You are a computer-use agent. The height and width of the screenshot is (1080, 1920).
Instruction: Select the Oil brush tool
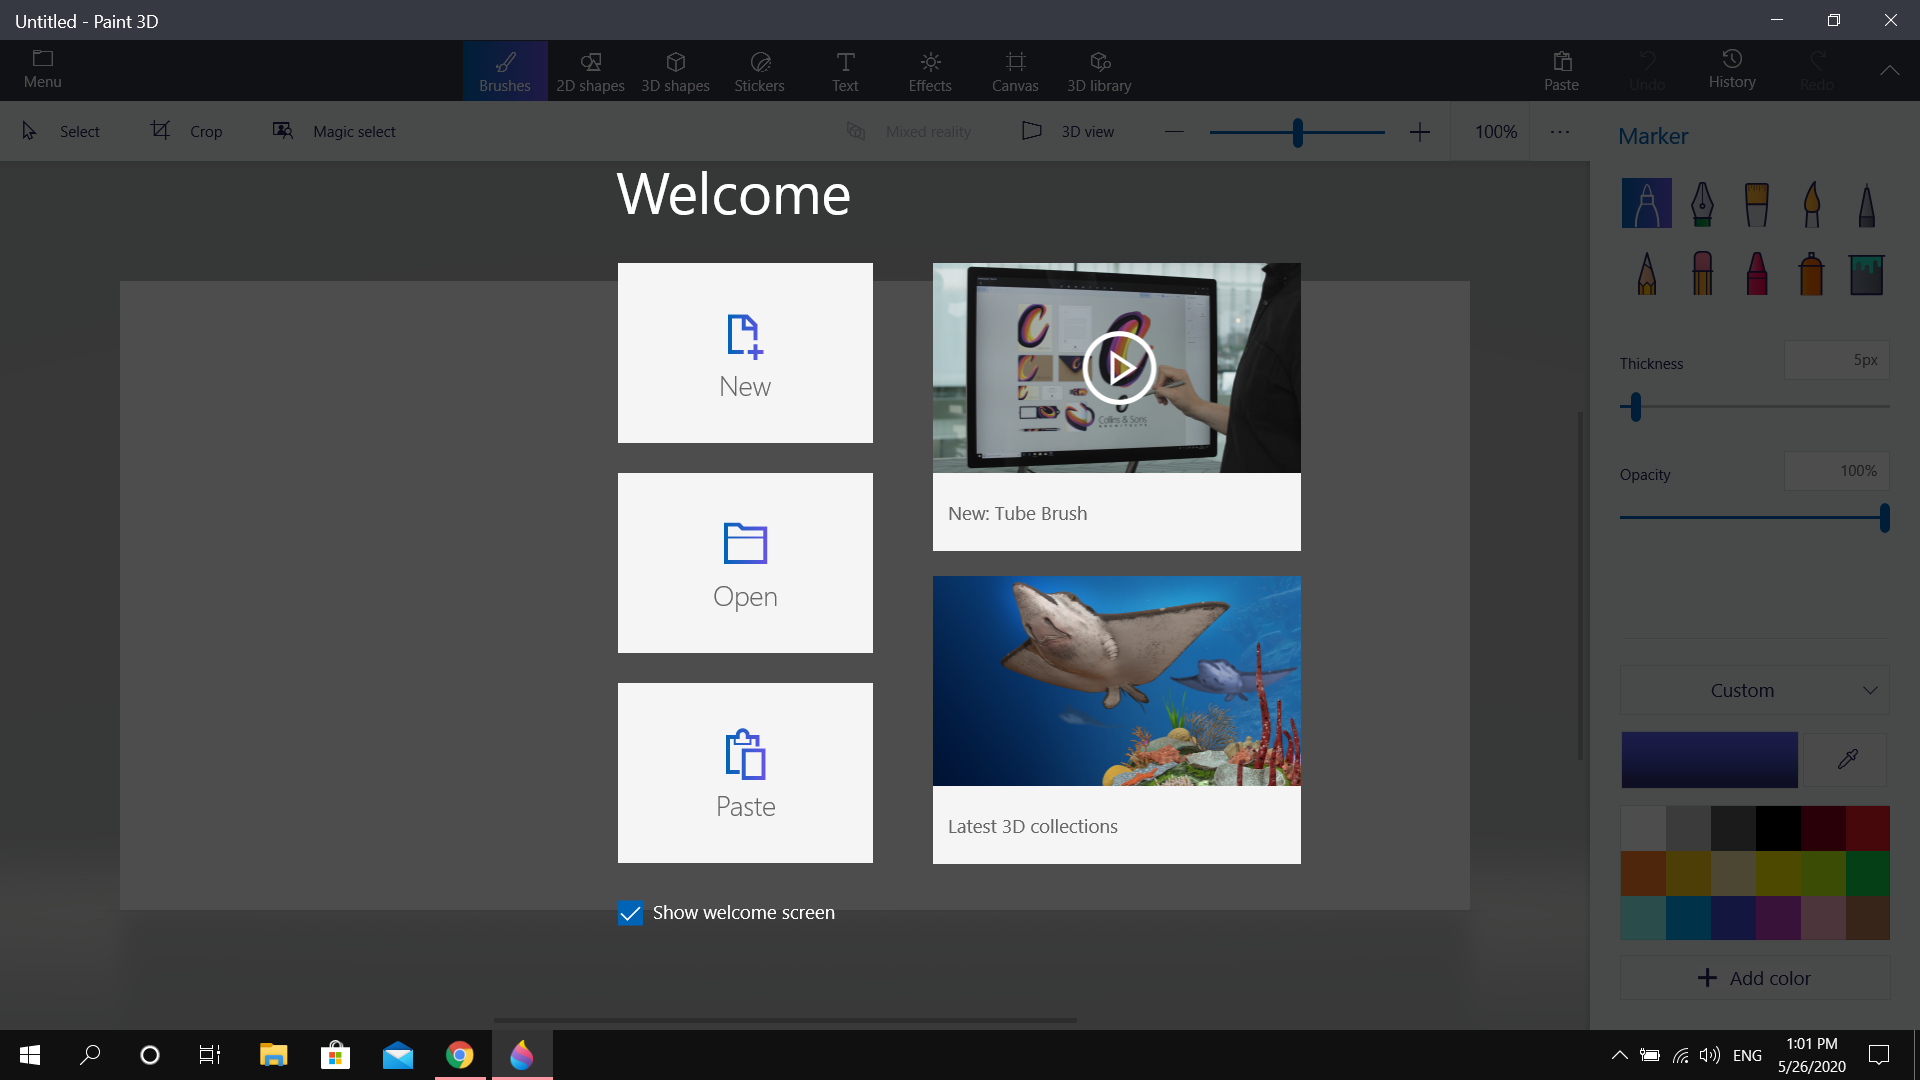(1756, 203)
